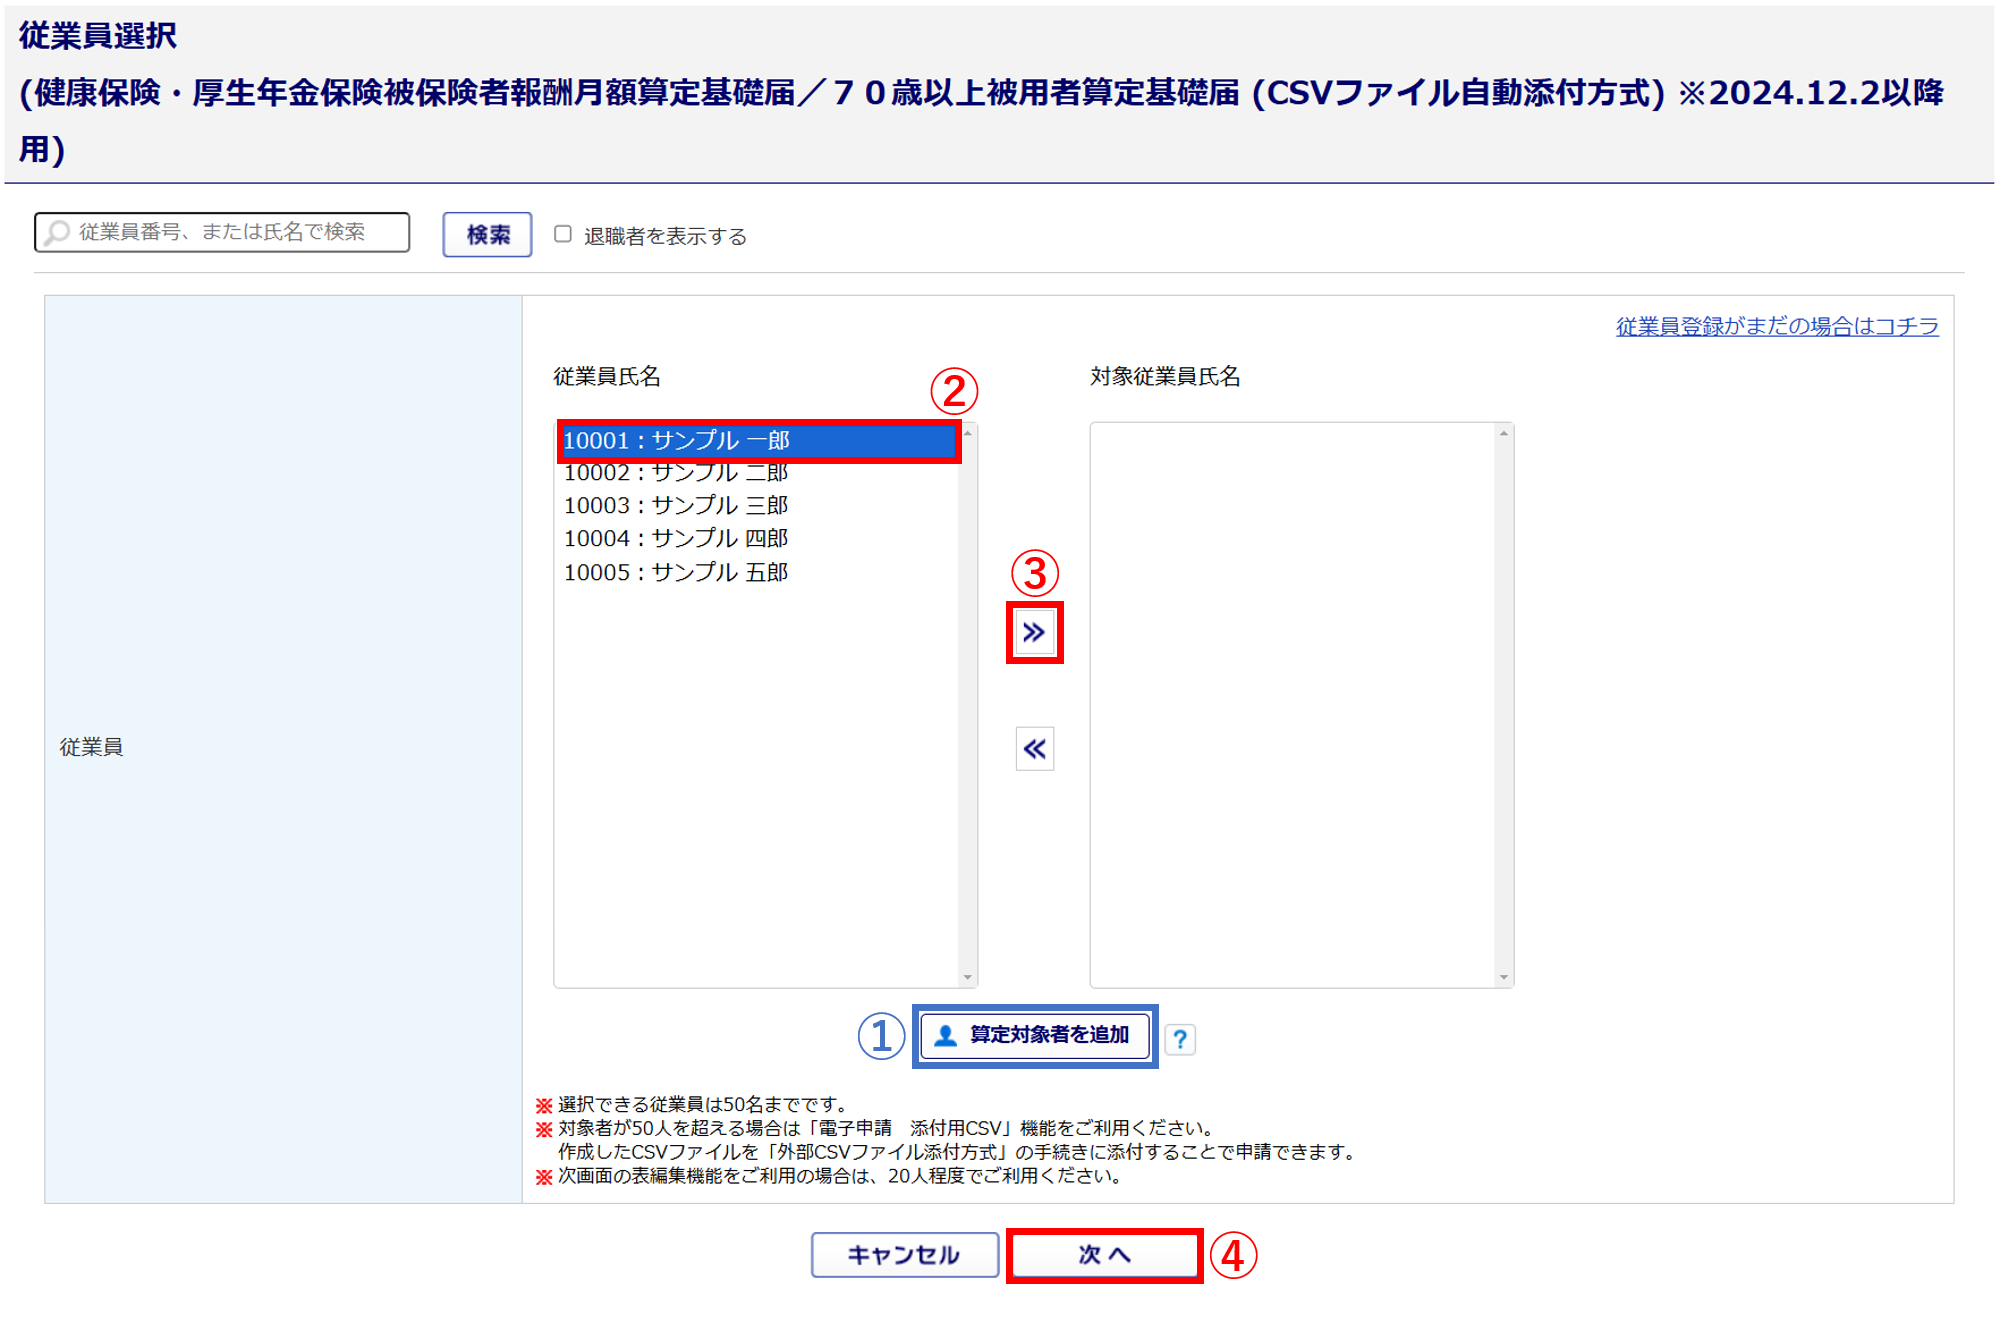Viewport: 2000px width, 1319px height.
Task: Click target employee list scrollbar down arrow
Action: coord(1503,977)
